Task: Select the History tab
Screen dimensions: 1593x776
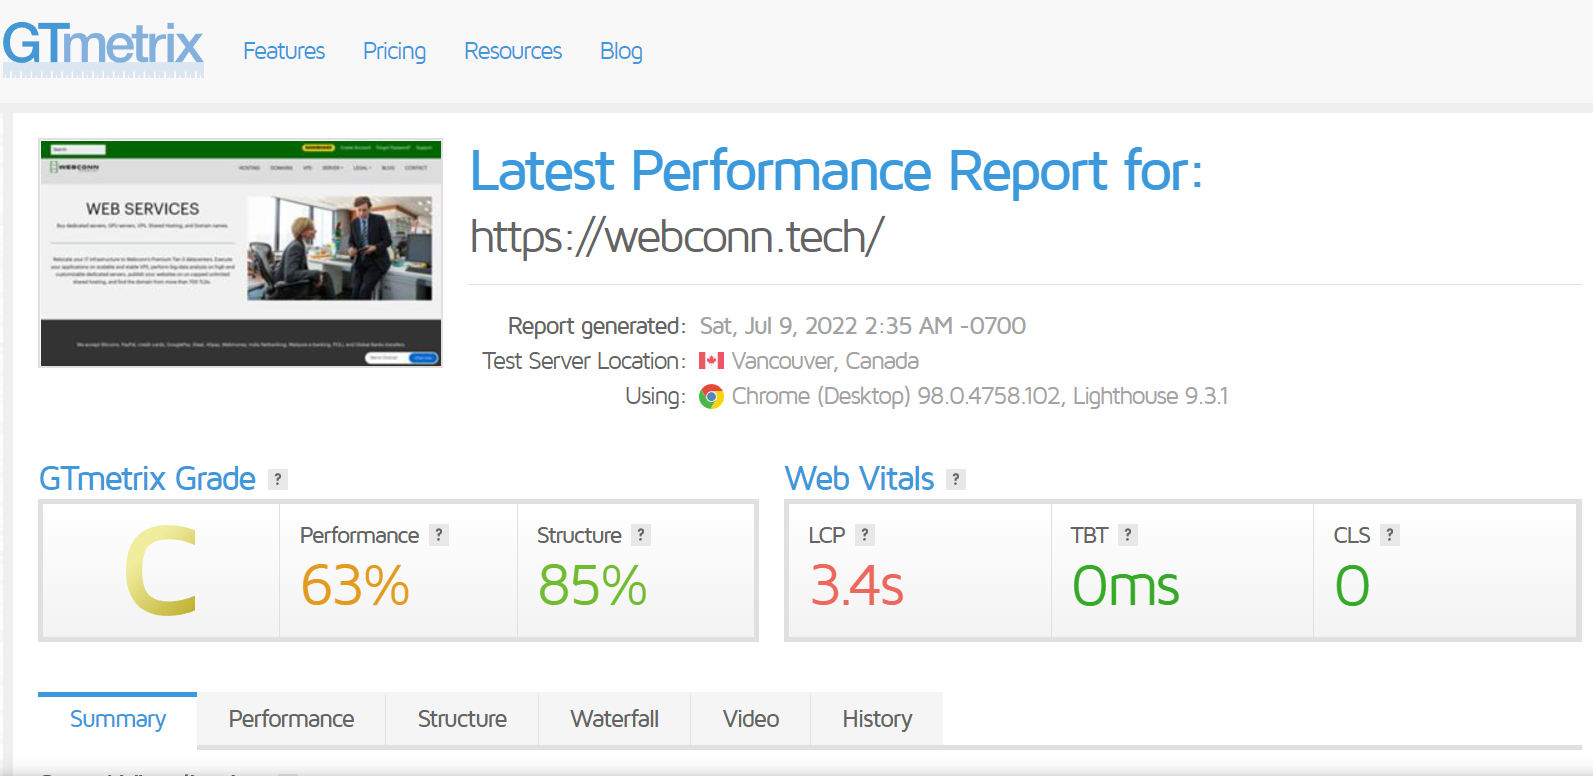Action: pos(877,719)
